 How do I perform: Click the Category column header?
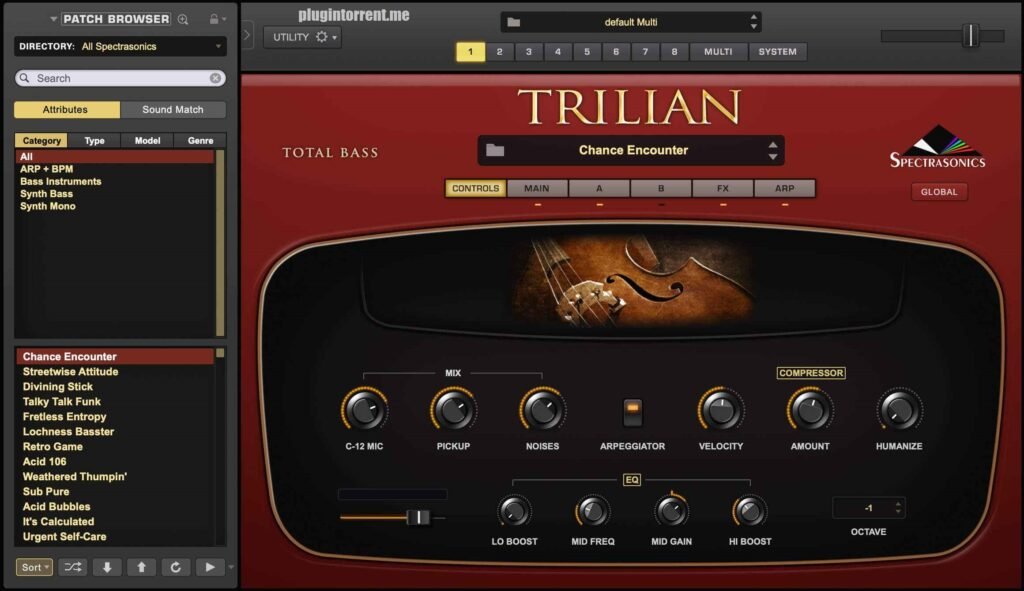pos(41,140)
